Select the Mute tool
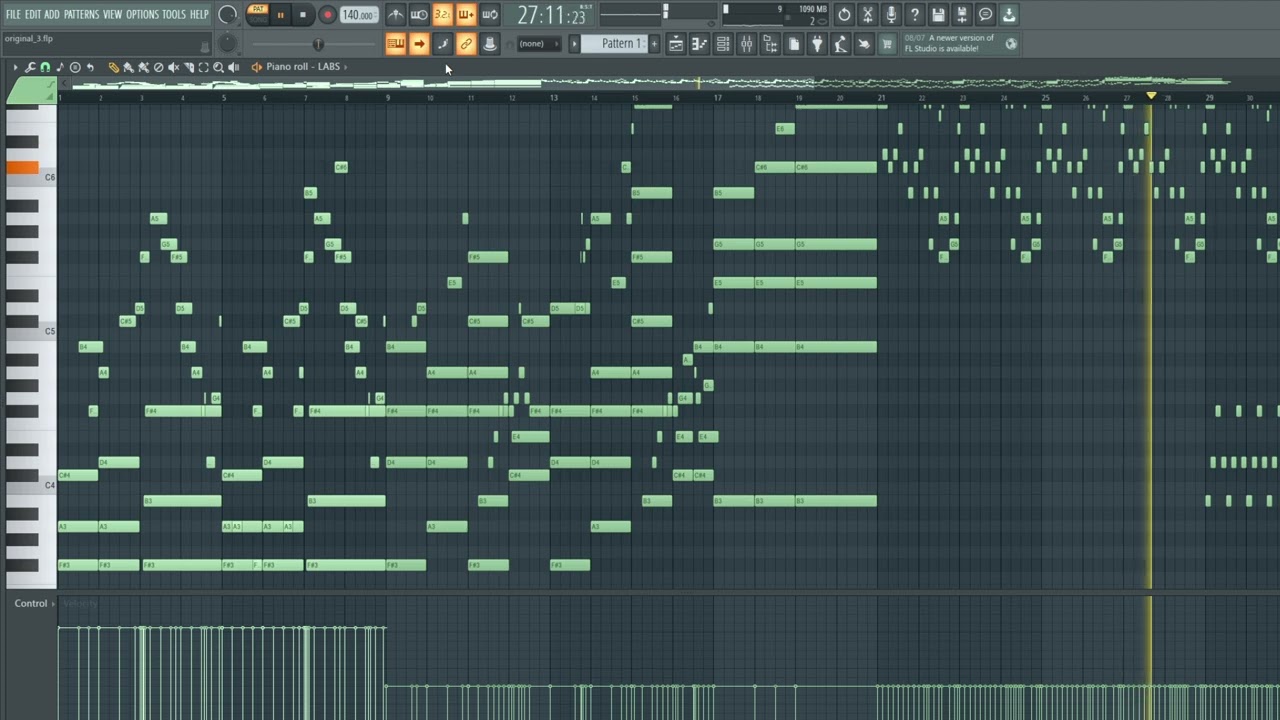 click(173, 67)
